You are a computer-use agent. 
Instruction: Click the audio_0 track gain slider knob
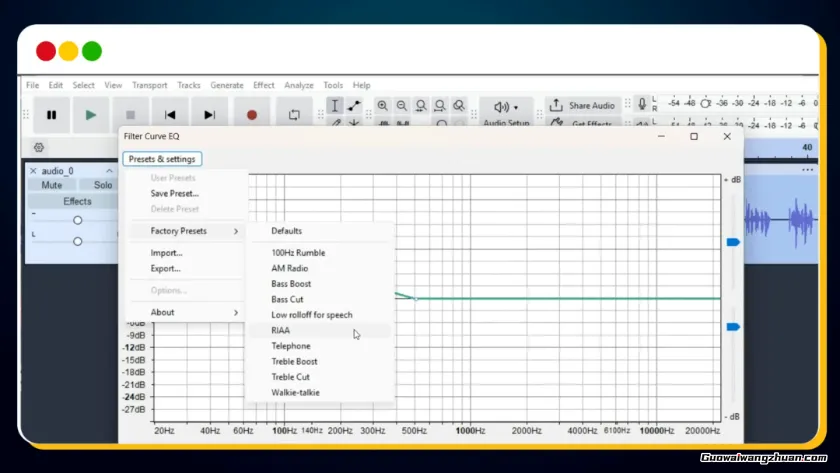pyautogui.click(x=77, y=220)
